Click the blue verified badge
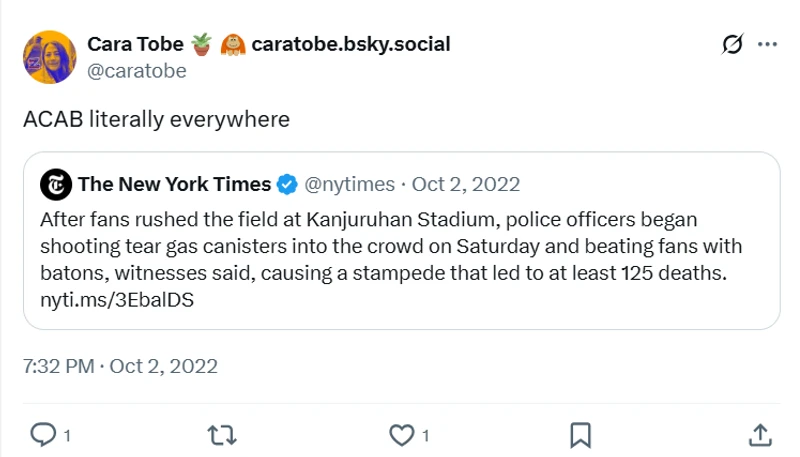This screenshot has width=800, height=457. click(286, 184)
